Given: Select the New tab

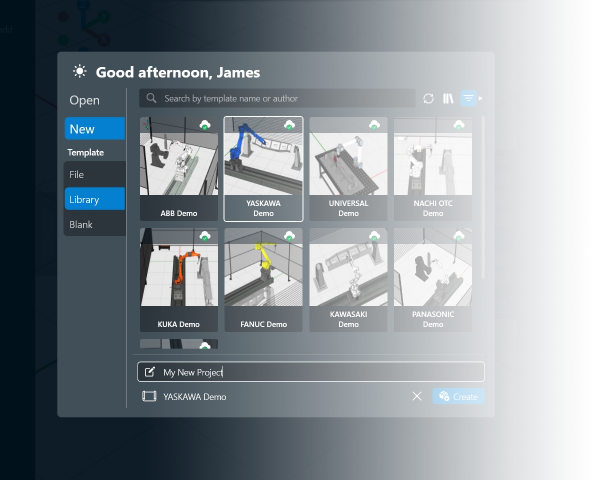Looking at the screenshot, I should (95, 129).
